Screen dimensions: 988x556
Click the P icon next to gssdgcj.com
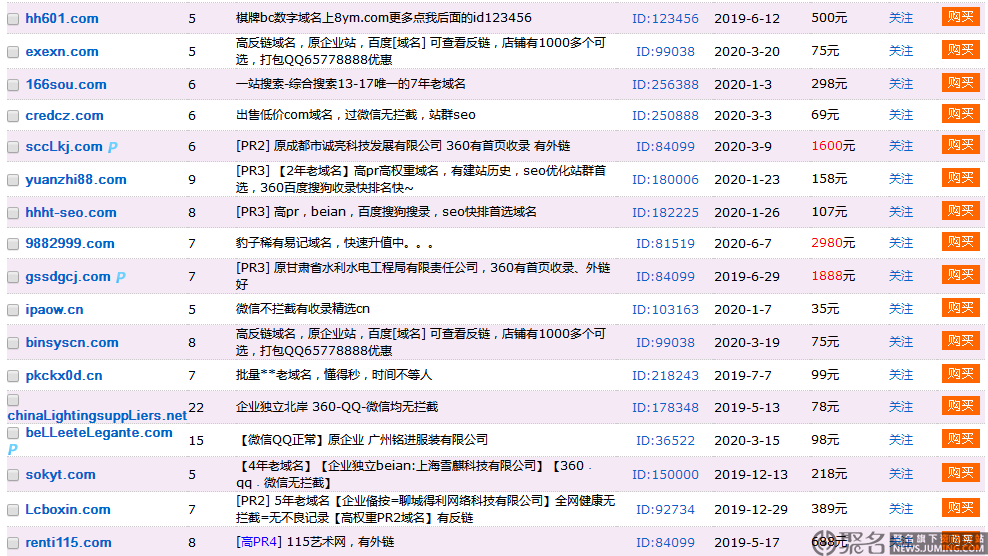coord(121,277)
